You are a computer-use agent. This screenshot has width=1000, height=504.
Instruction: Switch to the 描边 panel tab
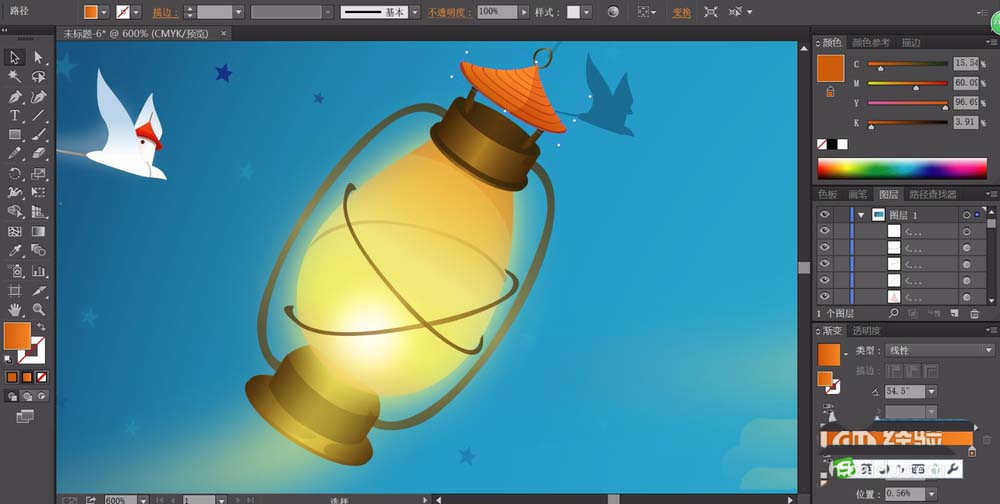[911, 43]
